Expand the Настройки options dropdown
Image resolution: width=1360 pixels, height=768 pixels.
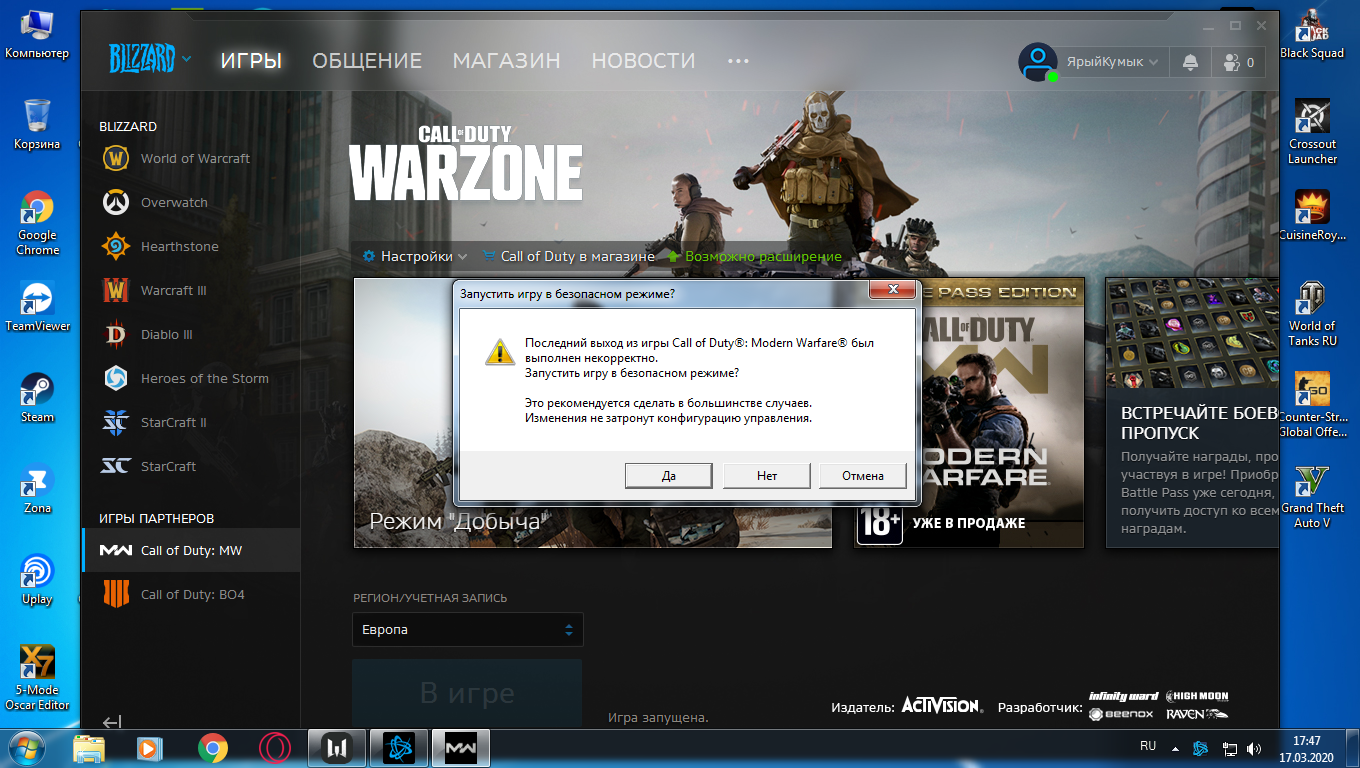pos(414,256)
